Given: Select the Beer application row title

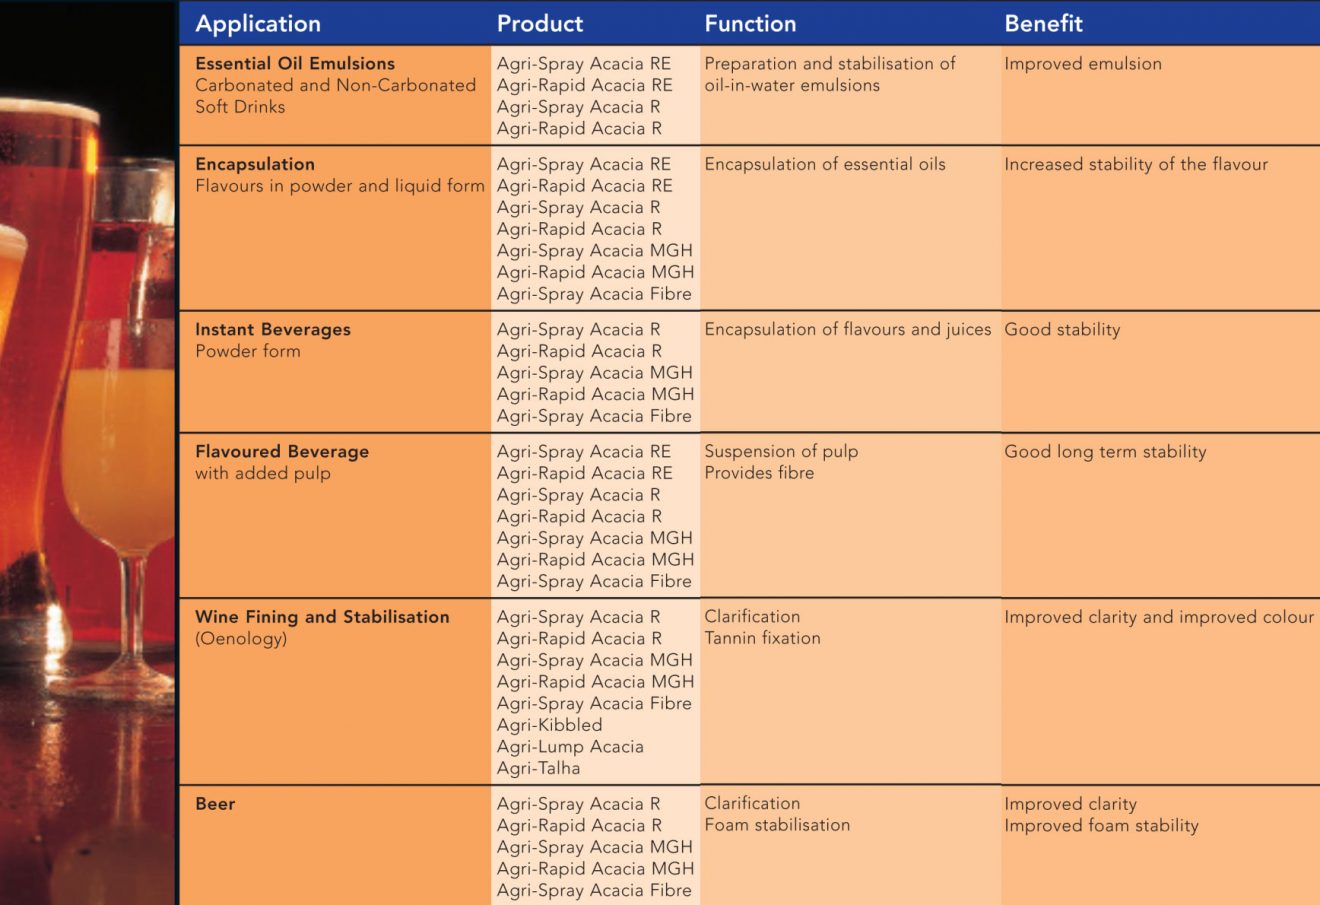Looking at the screenshot, I should [x=215, y=804].
